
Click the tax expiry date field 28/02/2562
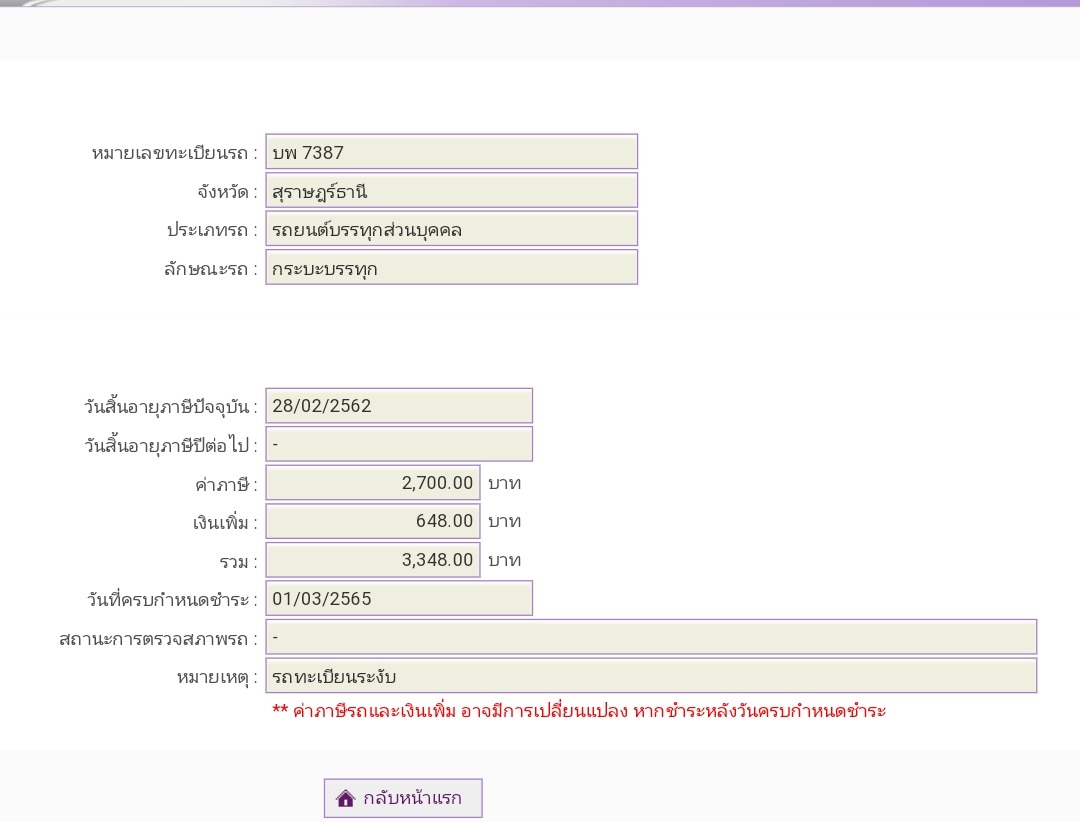click(399, 405)
